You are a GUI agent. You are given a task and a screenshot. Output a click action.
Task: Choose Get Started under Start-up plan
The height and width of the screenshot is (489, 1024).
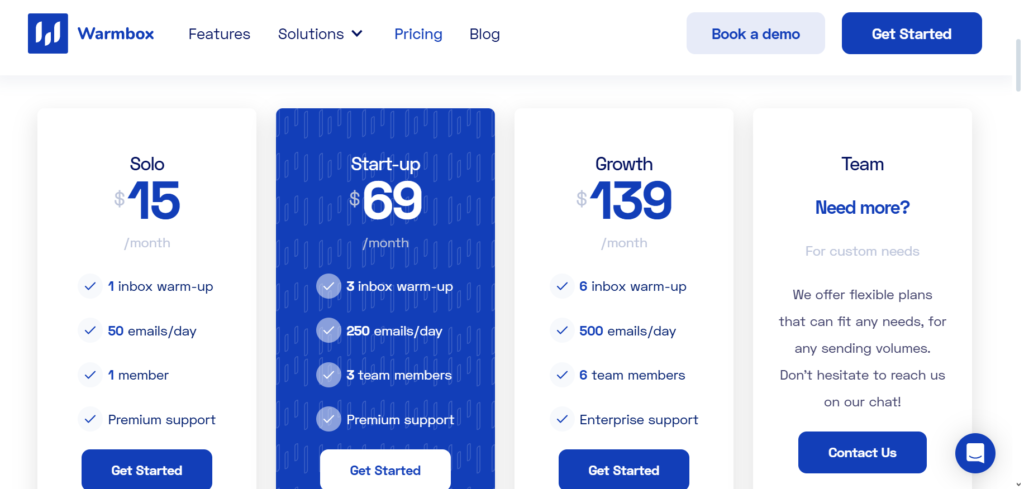(385, 469)
